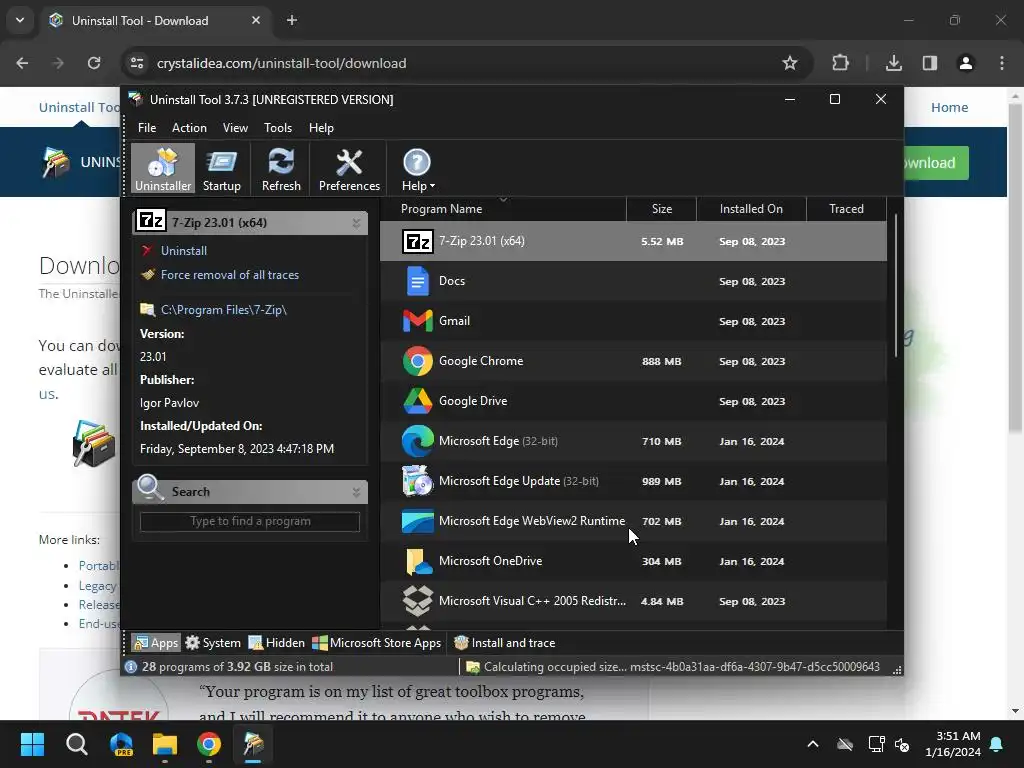The image size is (1024, 768).
Task: Click the Type to find a program field
Action: 250,521
